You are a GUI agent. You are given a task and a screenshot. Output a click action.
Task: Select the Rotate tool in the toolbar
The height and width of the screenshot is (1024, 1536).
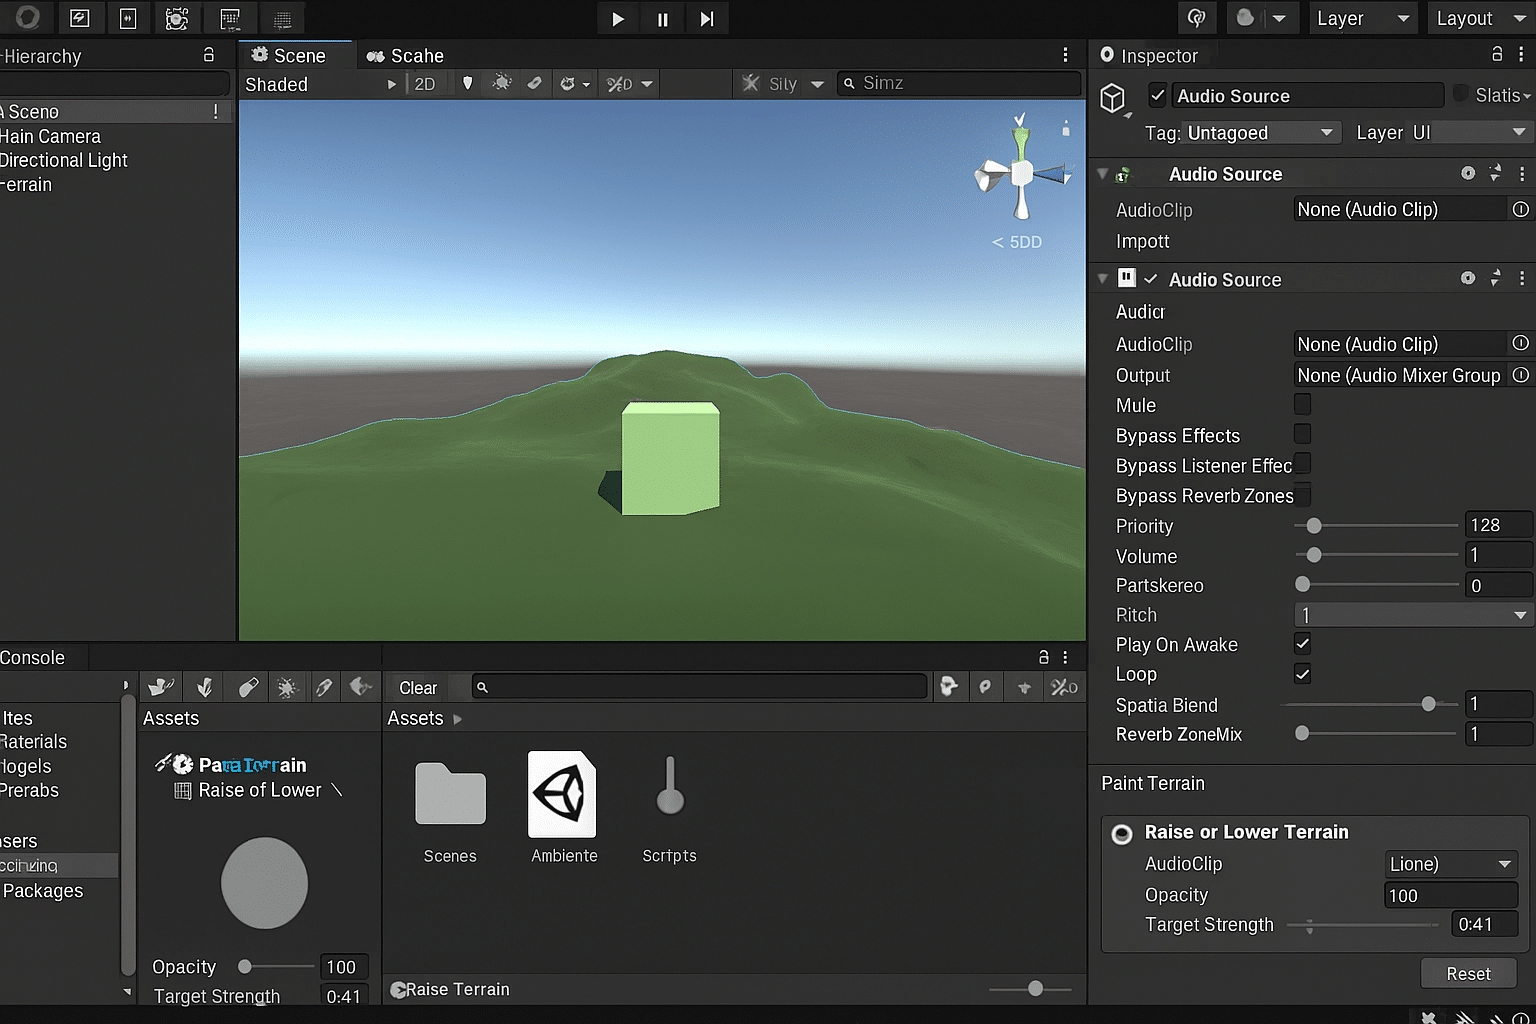click(x=128, y=18)
